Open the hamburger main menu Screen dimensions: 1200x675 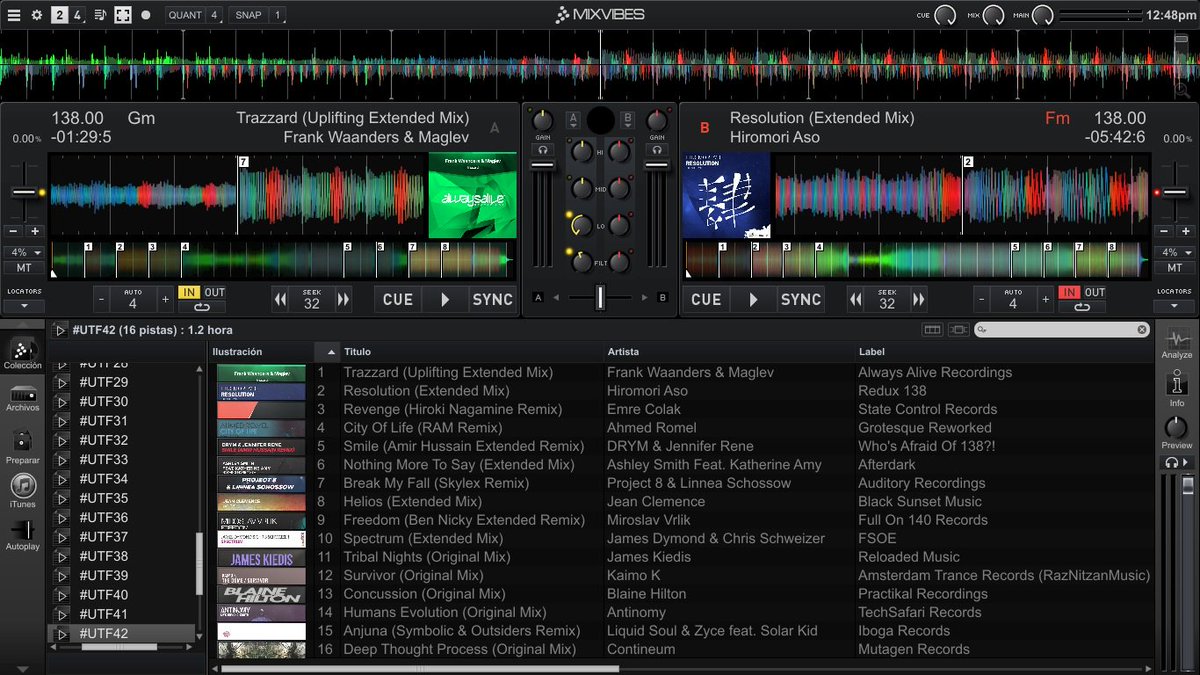(13, 15)
